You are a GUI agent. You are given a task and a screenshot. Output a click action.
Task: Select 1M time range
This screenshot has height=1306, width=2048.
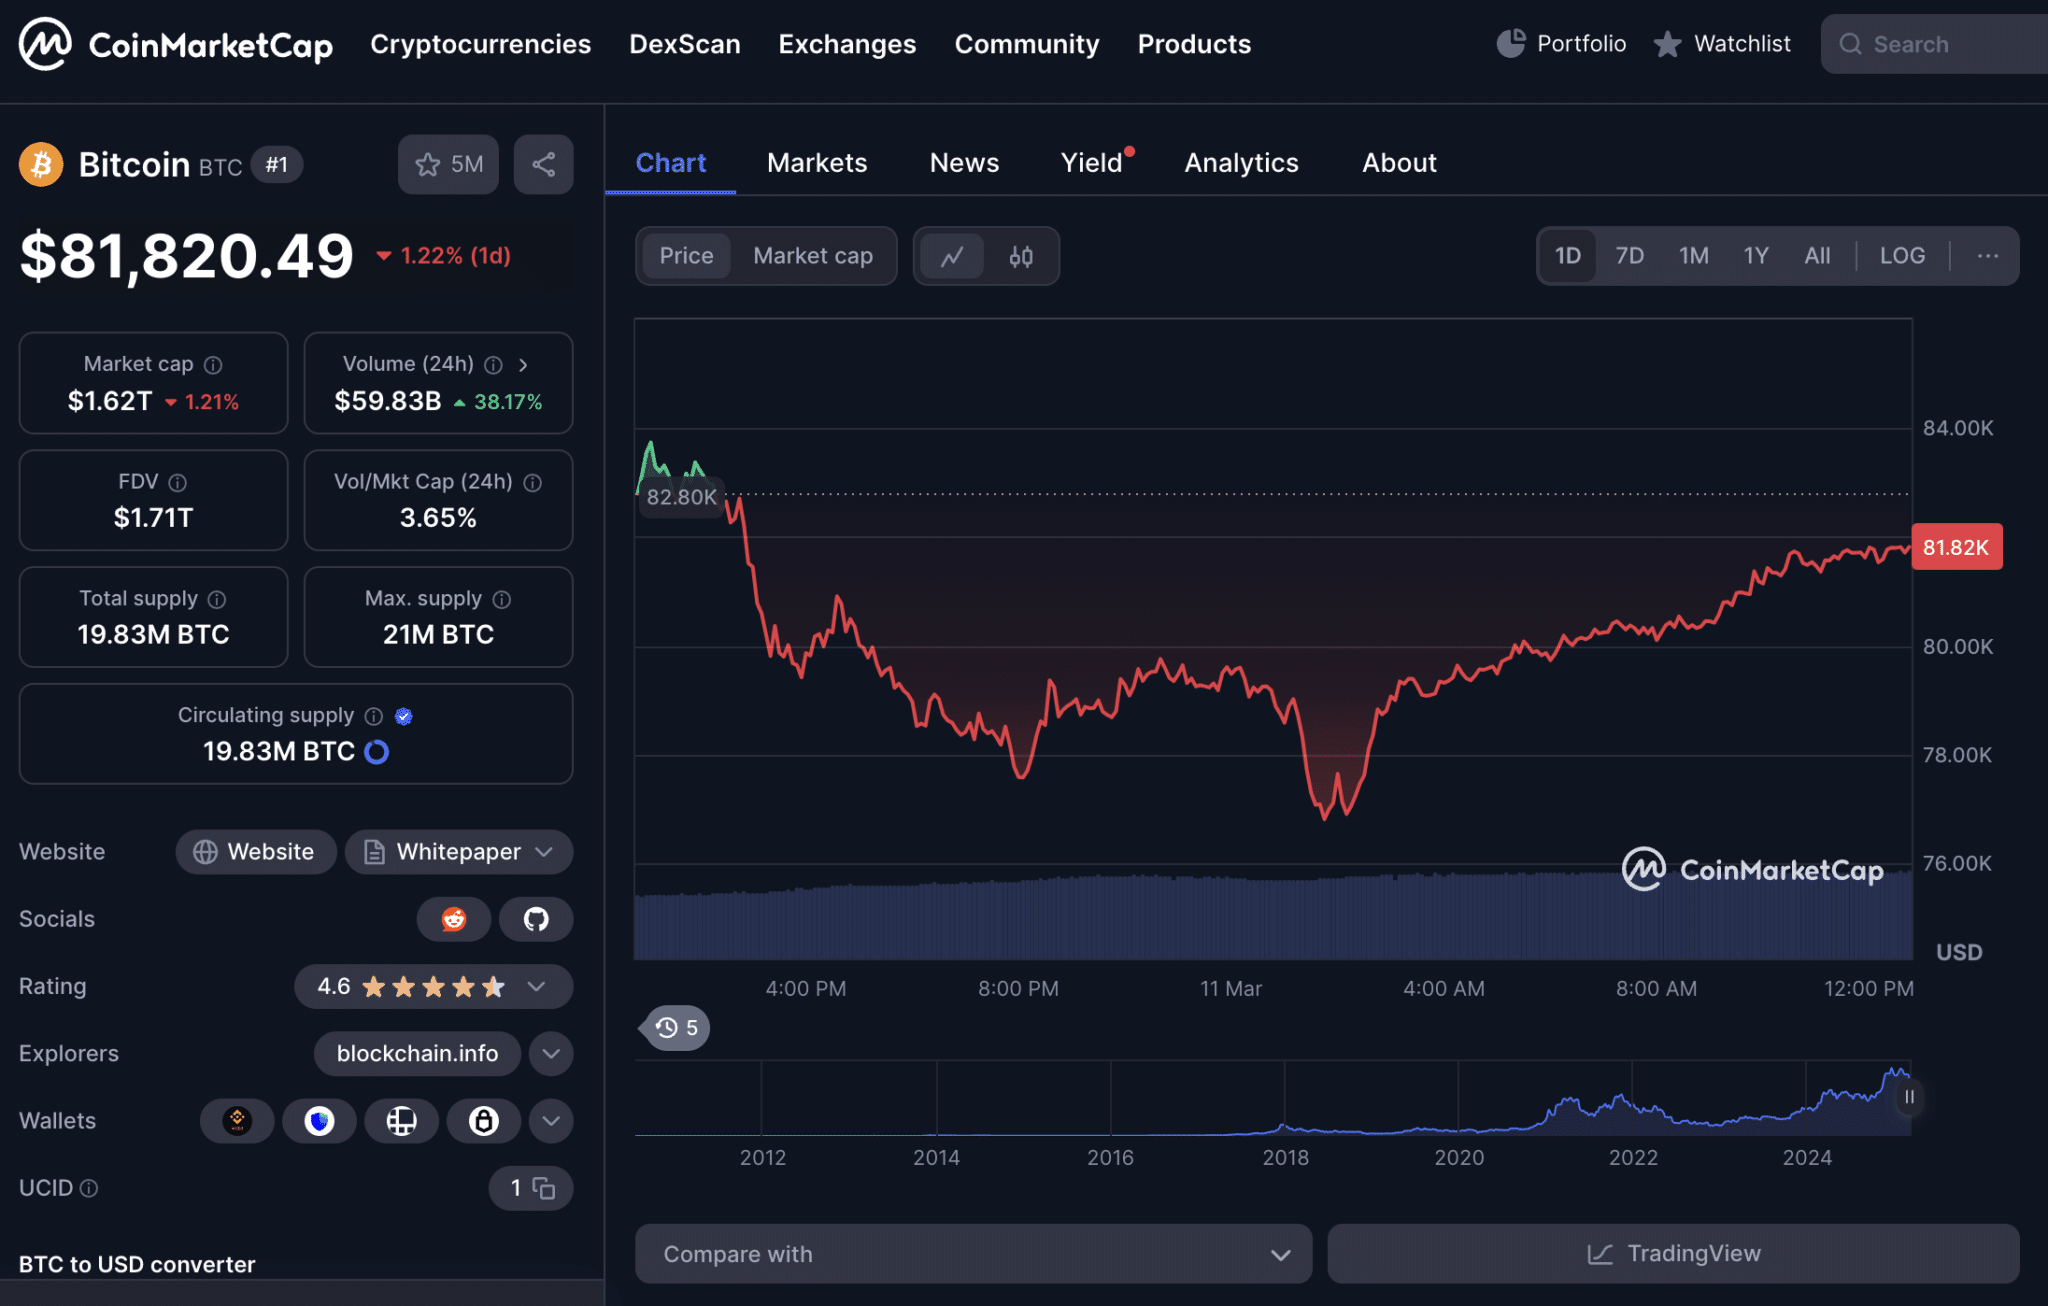point(1694,256)
